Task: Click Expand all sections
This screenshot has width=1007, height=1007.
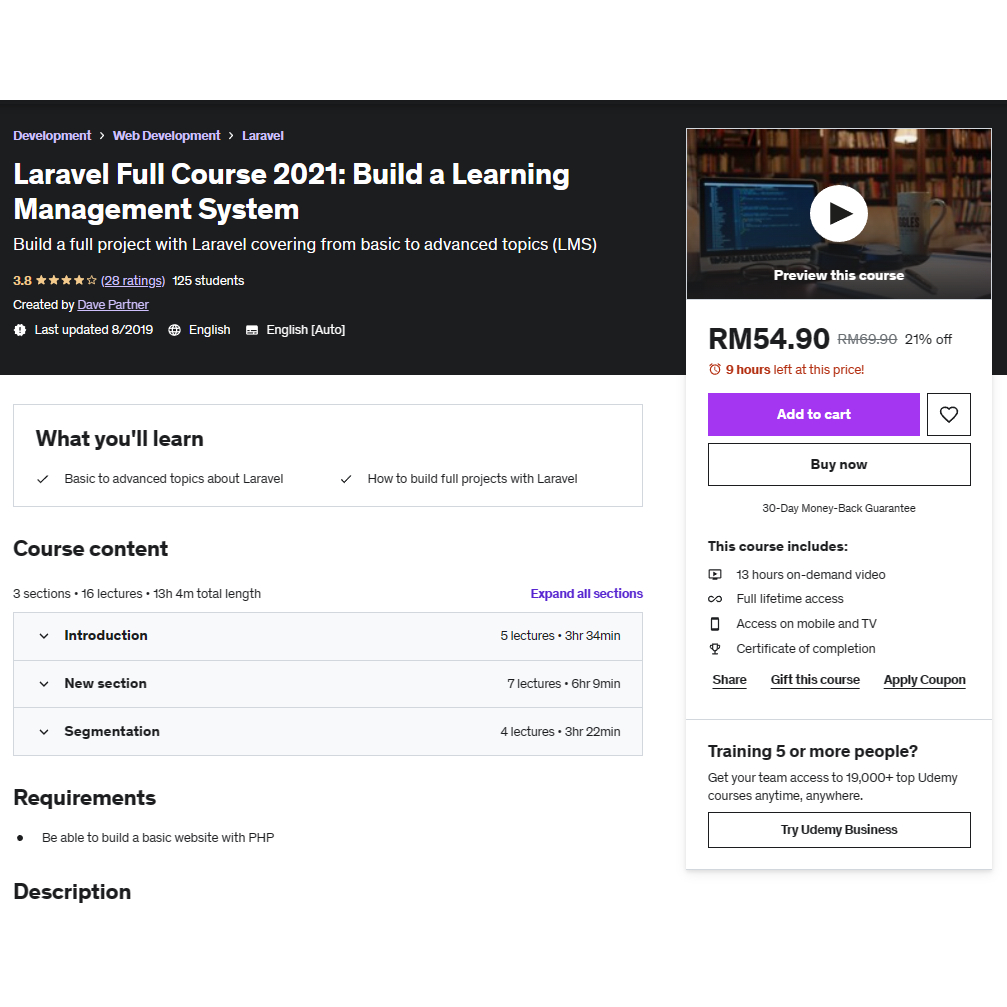Action: coord(586,594)
